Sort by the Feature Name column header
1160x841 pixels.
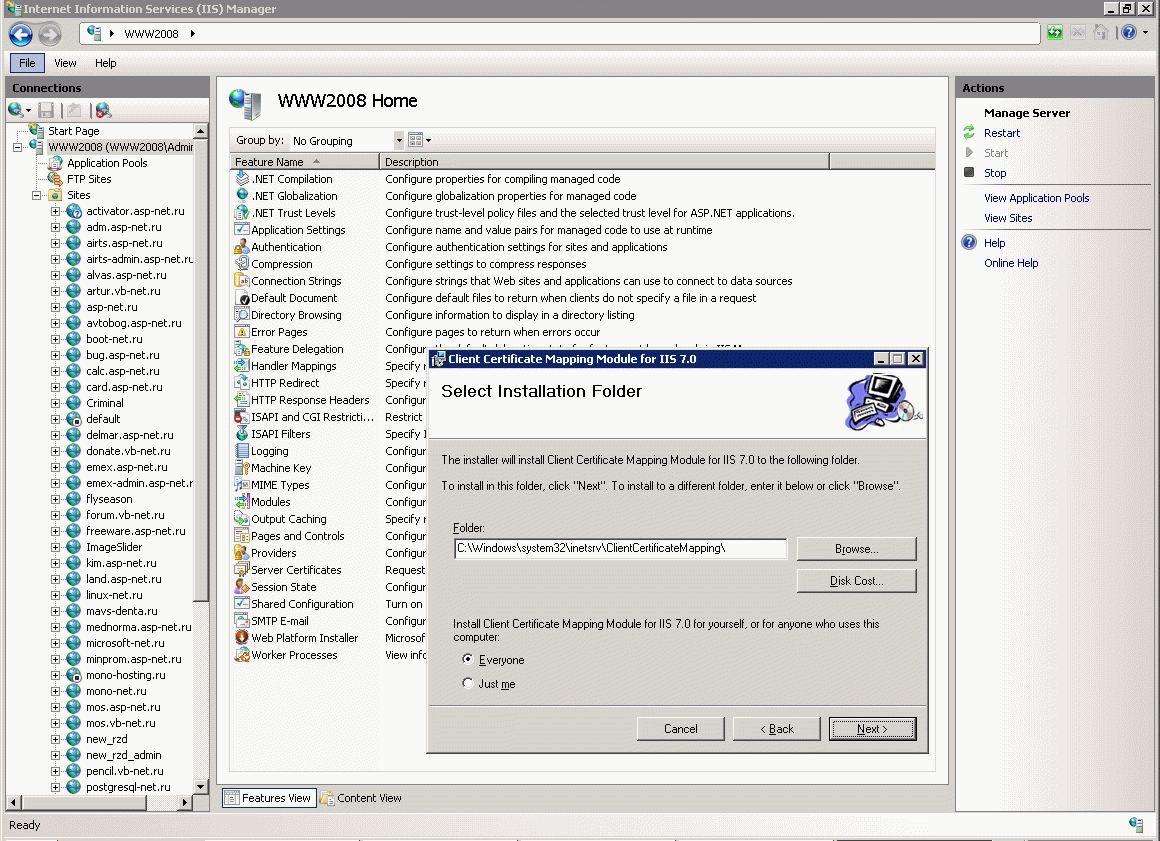tap(304, 161)
